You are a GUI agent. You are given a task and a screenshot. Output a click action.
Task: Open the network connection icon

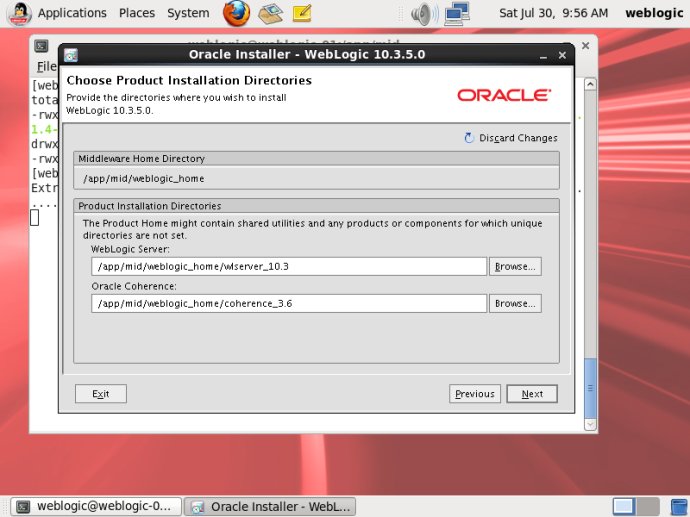pyautogui.click(x=457, y=14)
